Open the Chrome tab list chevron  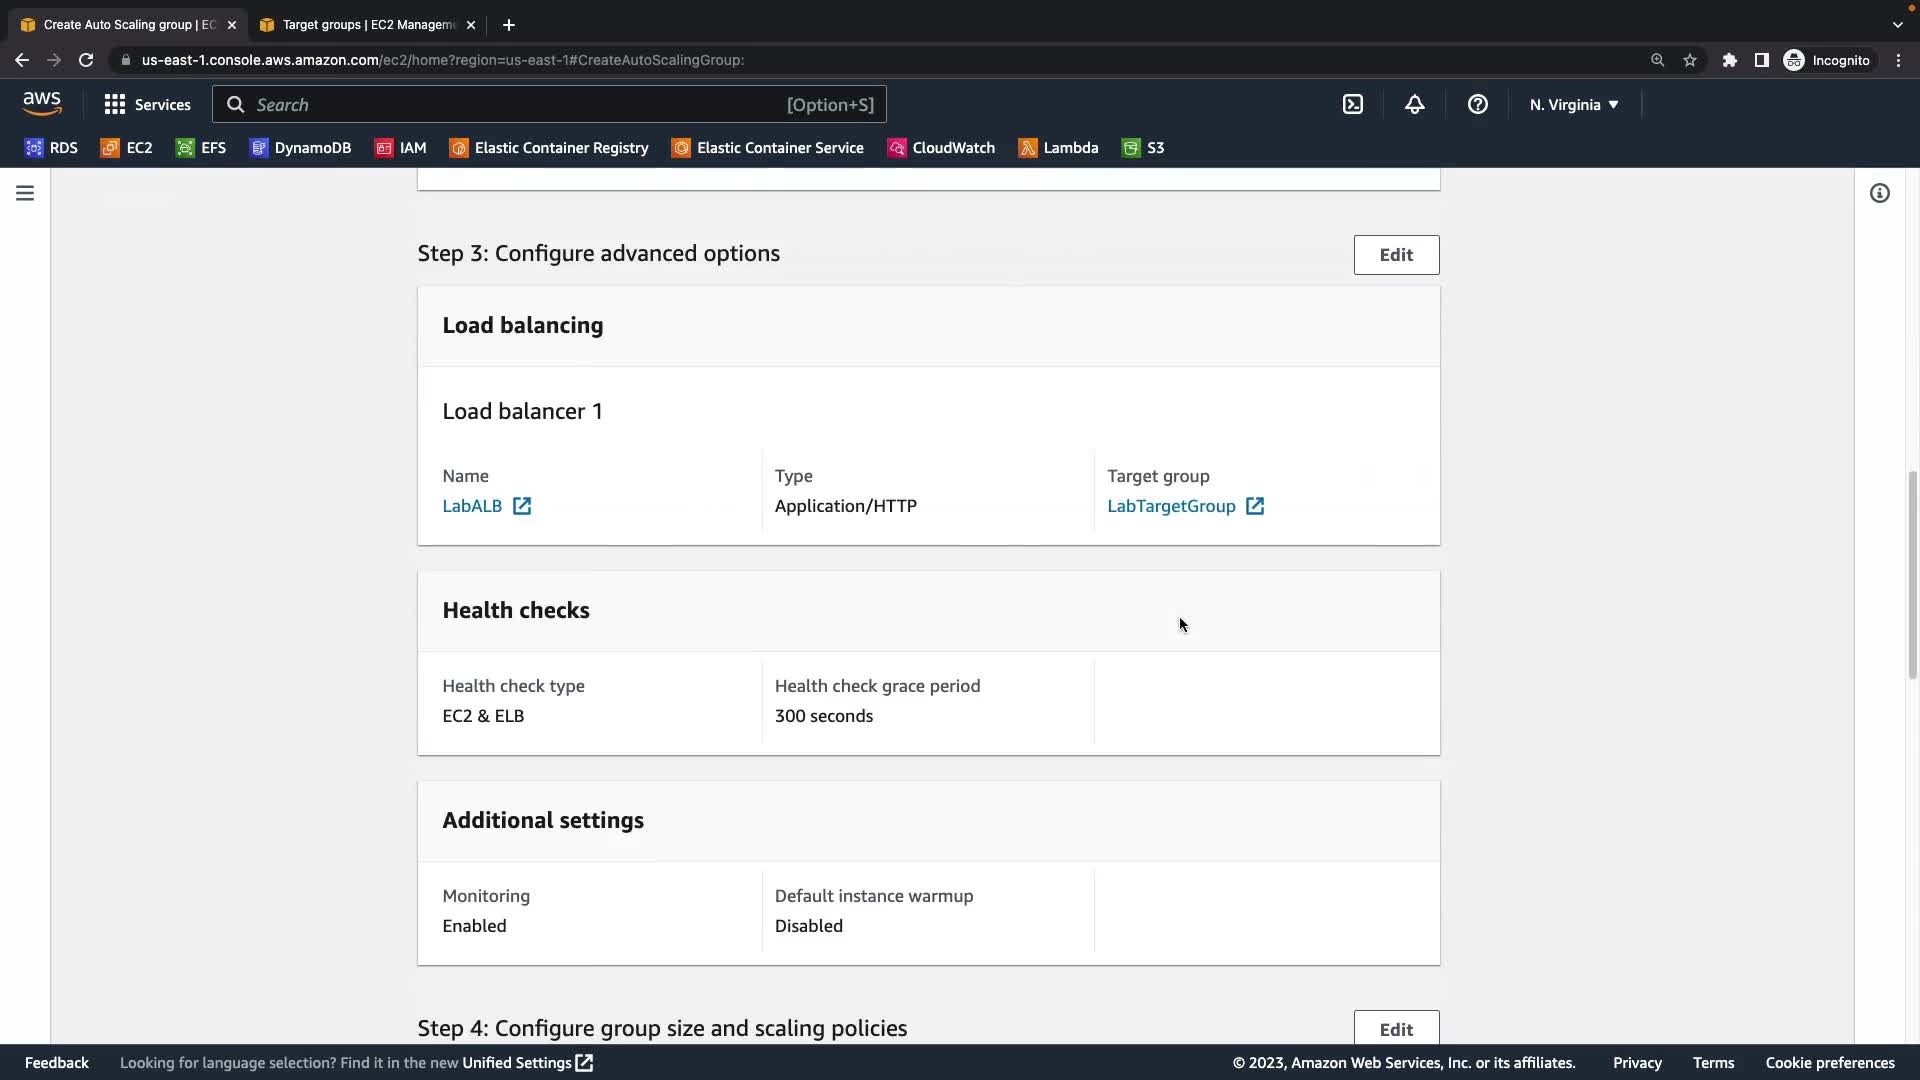pos(1897,24)
